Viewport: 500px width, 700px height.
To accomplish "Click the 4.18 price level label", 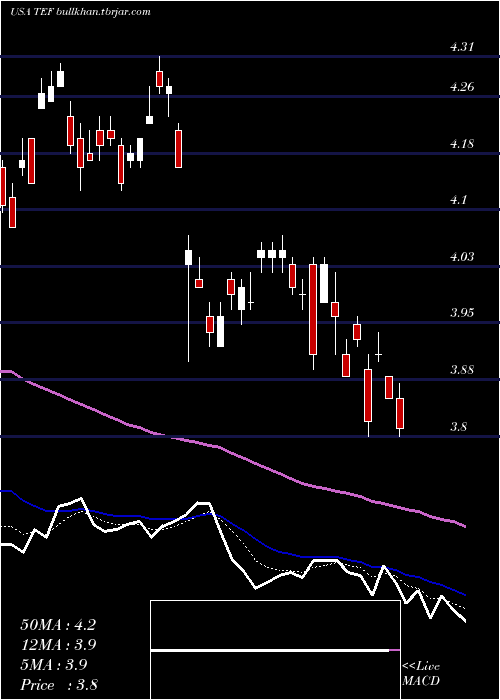I will 462,144.
